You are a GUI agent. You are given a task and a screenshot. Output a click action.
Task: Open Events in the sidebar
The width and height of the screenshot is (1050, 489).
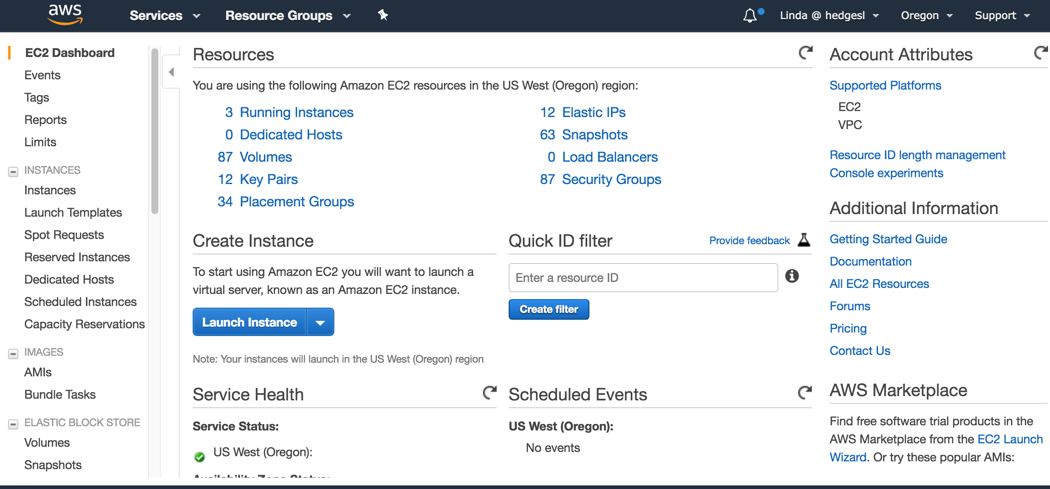(42, 75)
